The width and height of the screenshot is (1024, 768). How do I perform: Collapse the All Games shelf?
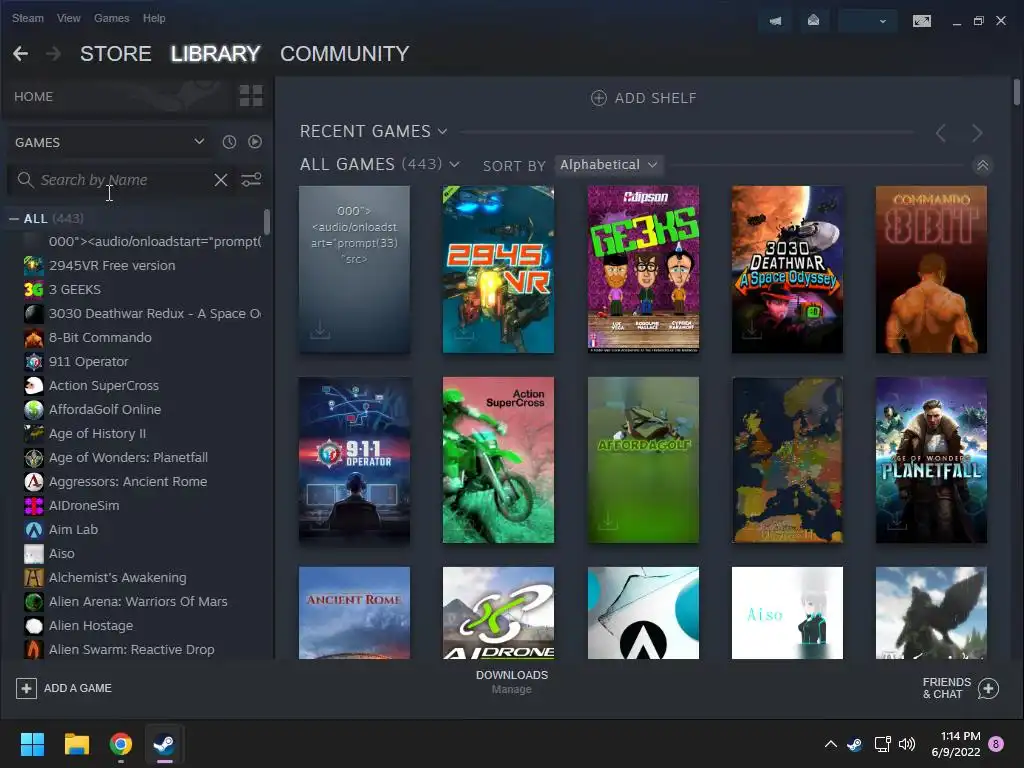point(982,165)
